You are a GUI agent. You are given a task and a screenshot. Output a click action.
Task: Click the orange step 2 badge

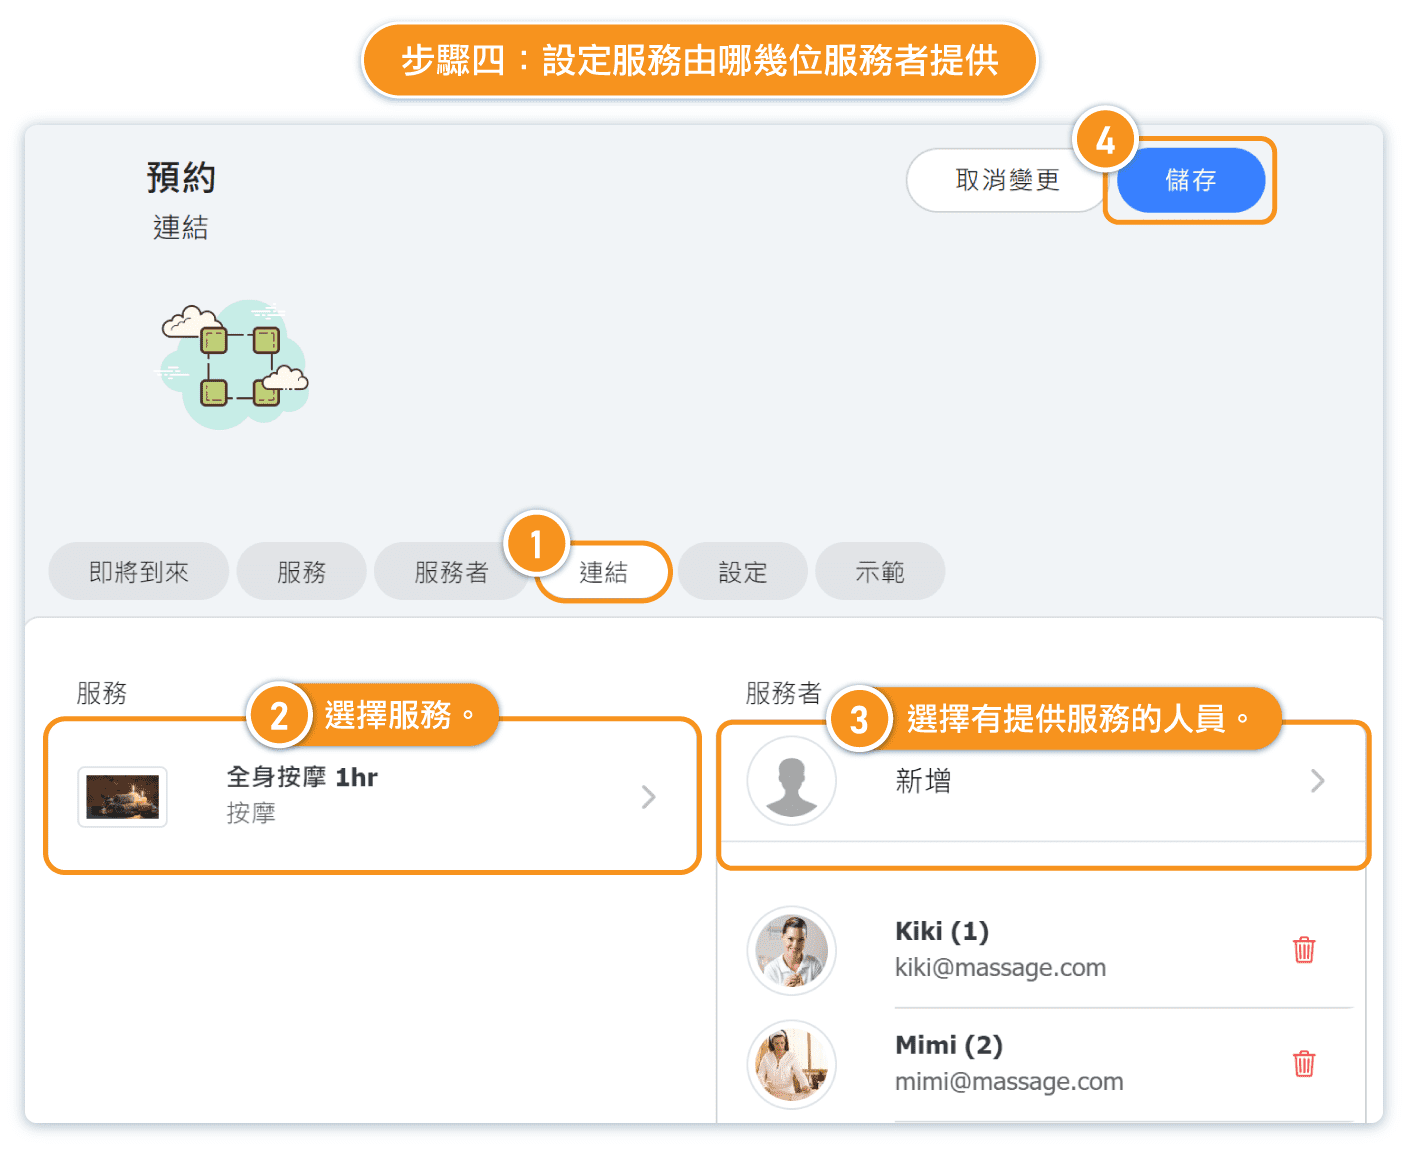279,715
